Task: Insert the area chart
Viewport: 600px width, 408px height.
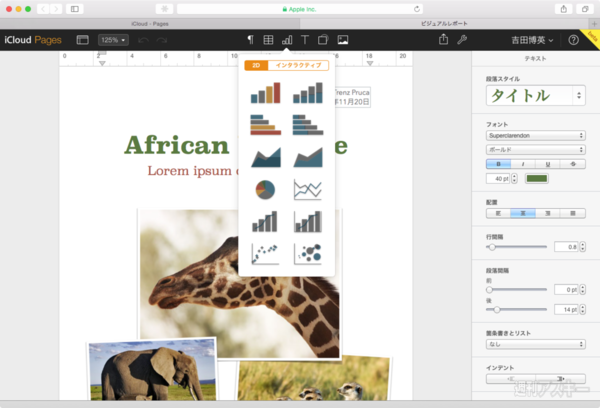Action: 266,157
